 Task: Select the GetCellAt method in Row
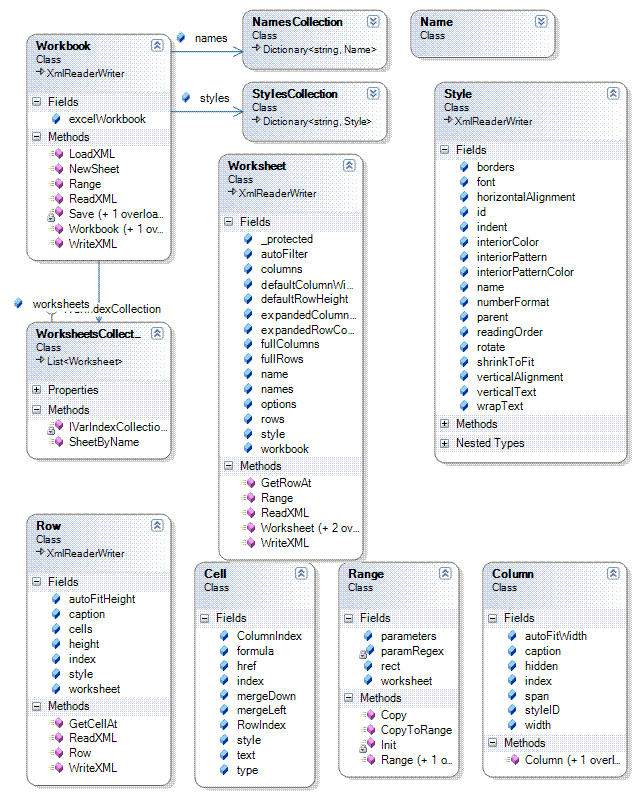click(x=92, y=722)
